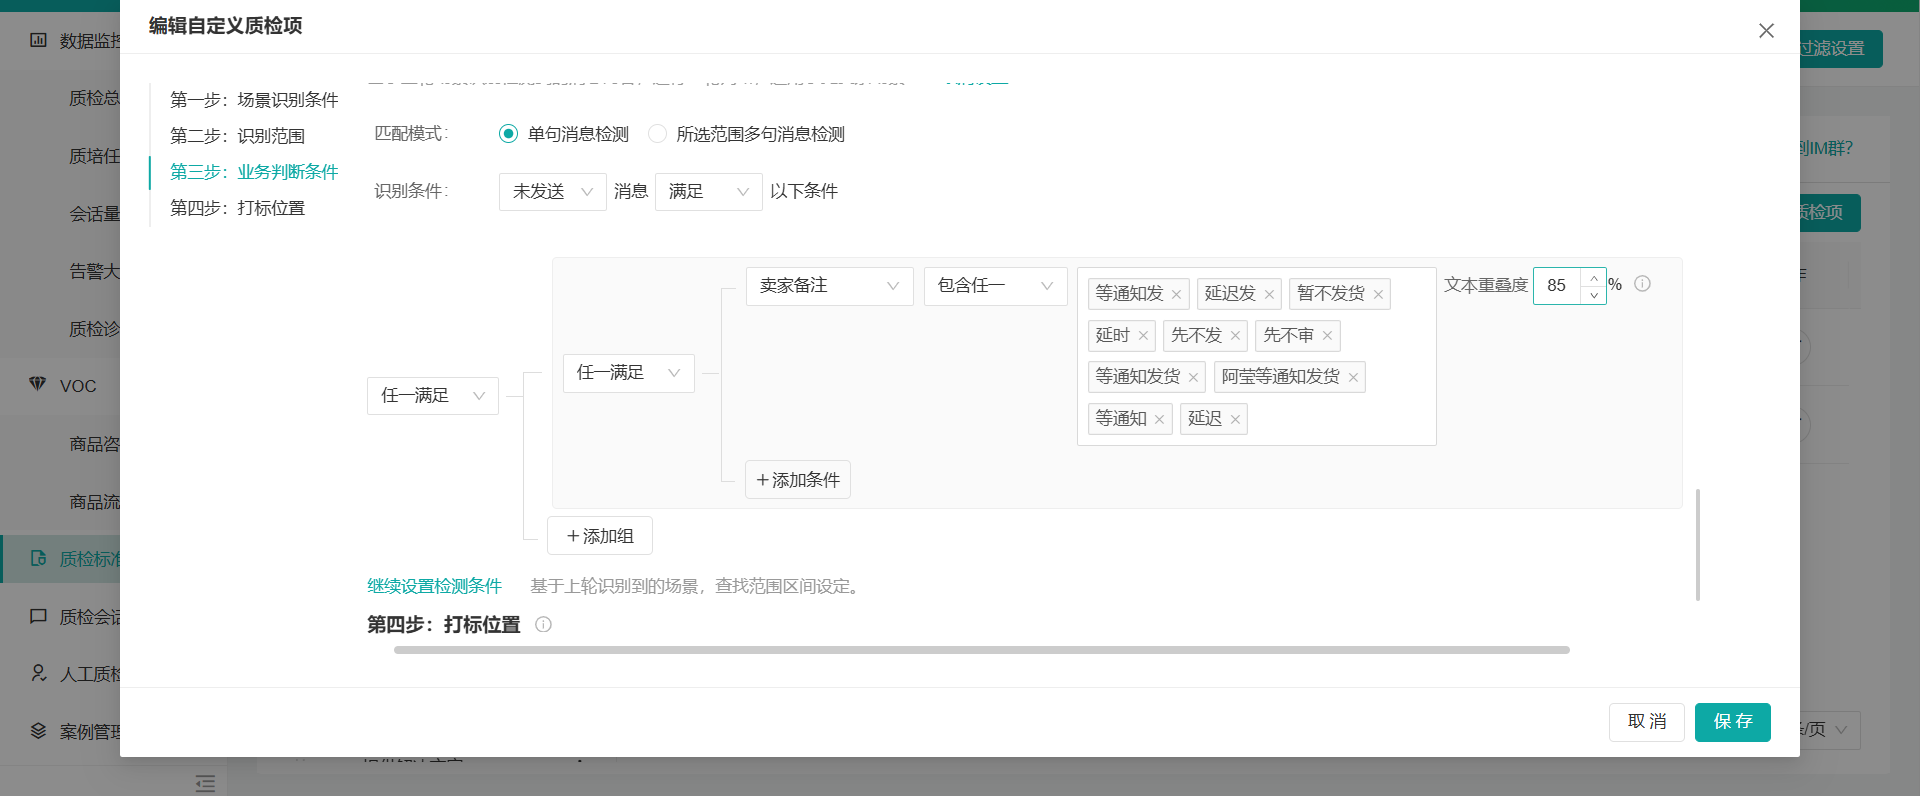Open the 未发送 dropdown
Screen dimensions: 1920x796
click(552, 192)
